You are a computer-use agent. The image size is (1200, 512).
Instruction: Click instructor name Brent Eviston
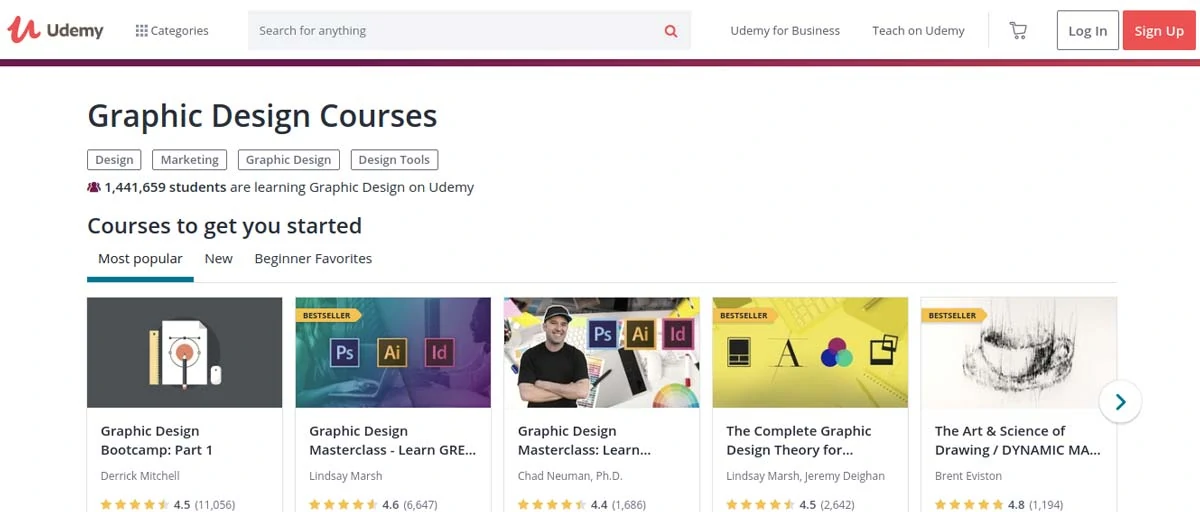[x=968, y=476]
